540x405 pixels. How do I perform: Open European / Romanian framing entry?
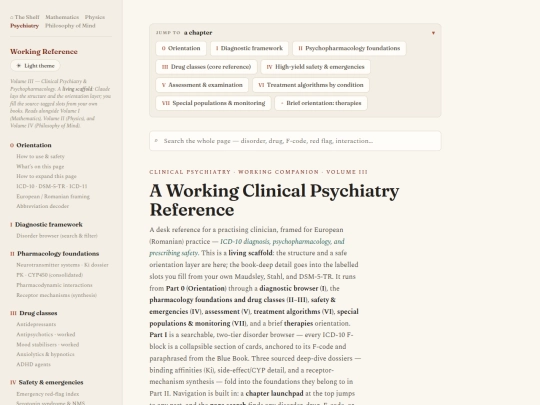(53, 196)
